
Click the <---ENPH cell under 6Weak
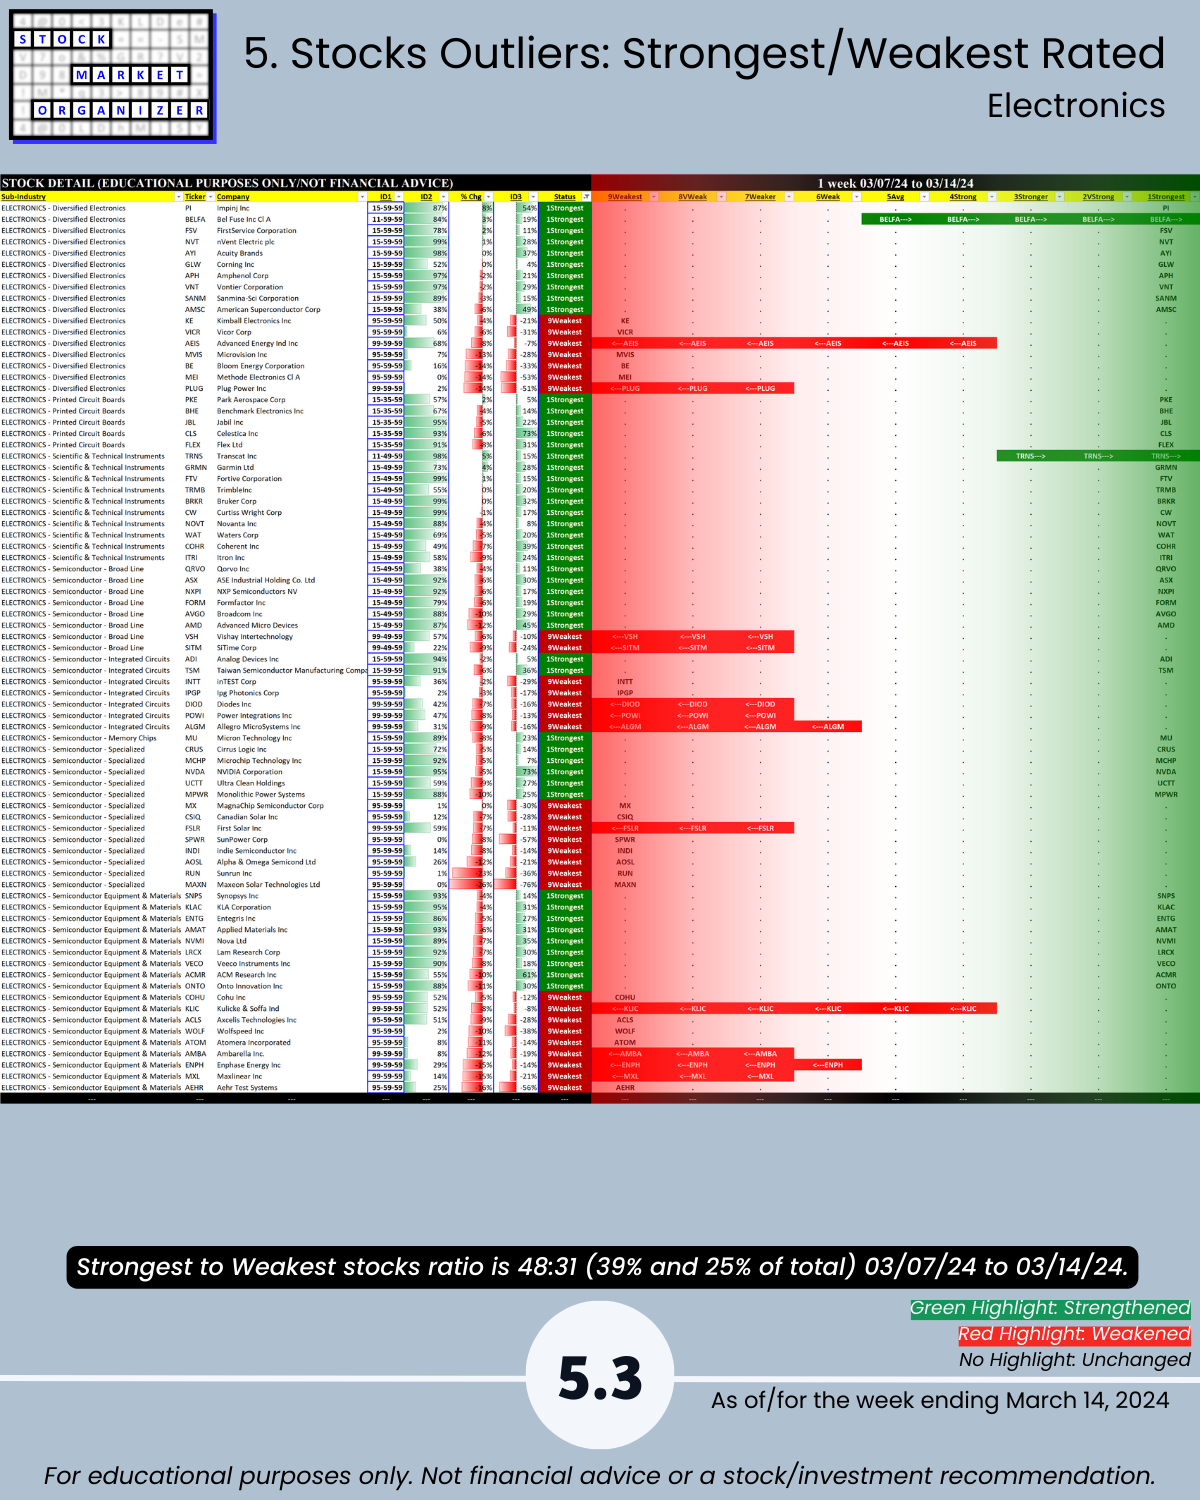coord(828,1065)
